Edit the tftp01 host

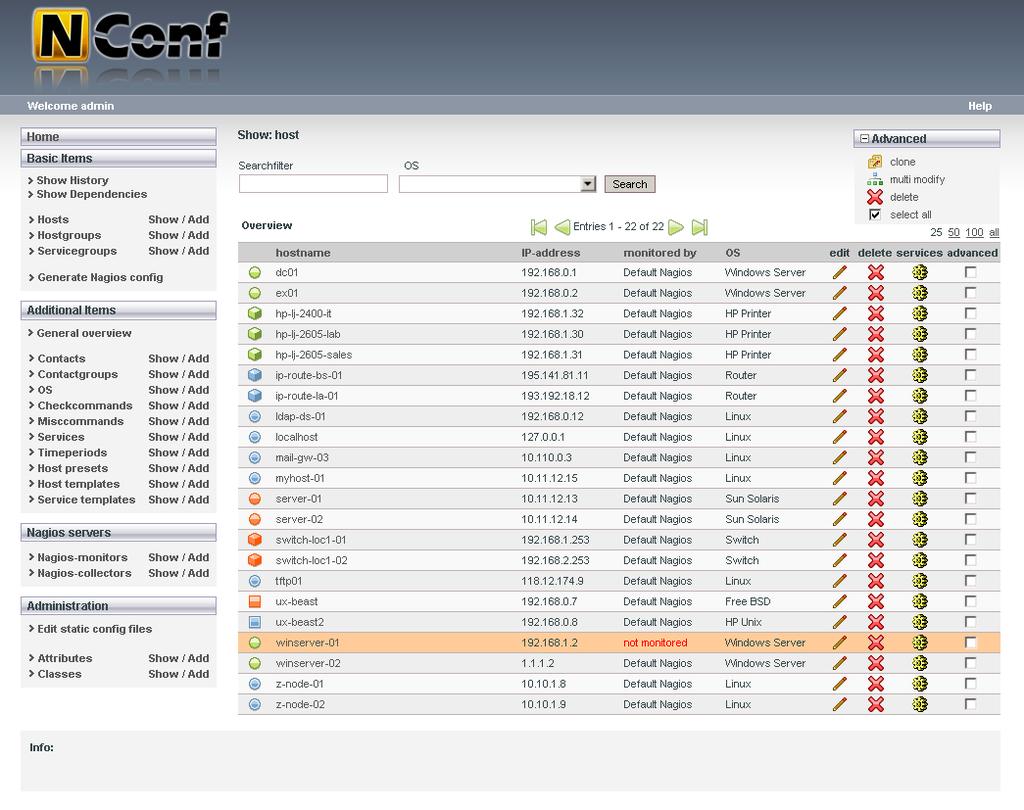click(839, 581)
